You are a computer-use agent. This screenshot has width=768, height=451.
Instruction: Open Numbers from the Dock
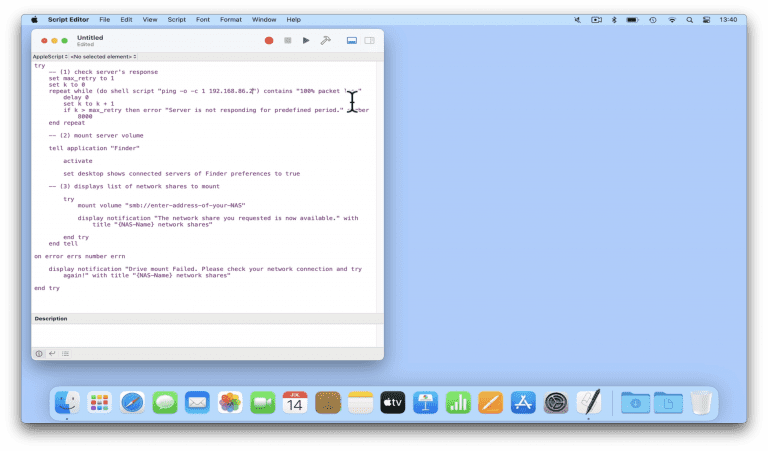pyautogui.click(x=458, y=403)
